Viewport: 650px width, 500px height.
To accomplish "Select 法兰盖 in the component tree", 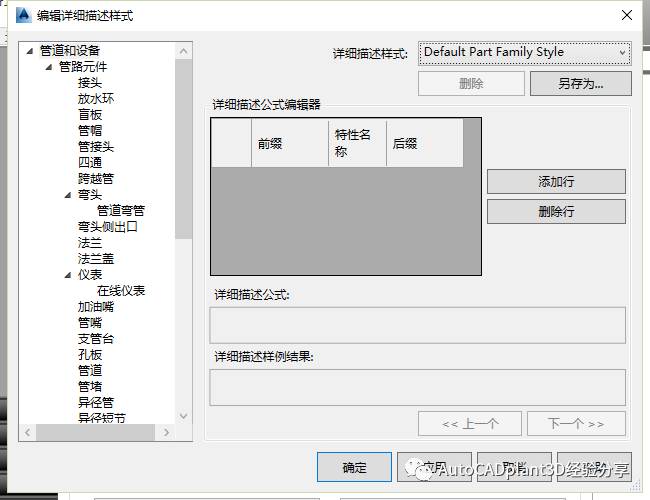I will 96,259.
